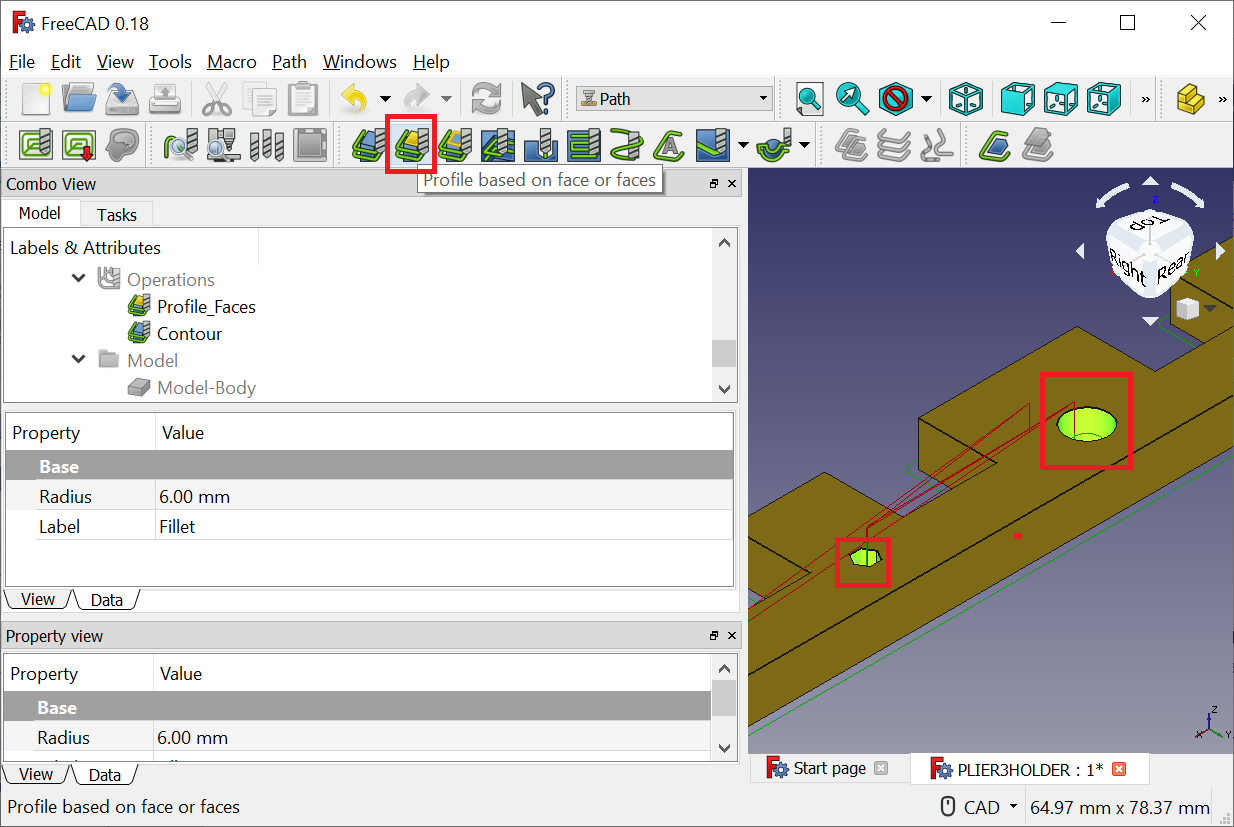The image size is (1234, 827).
Task: Print the document
Action: (164, 98)
